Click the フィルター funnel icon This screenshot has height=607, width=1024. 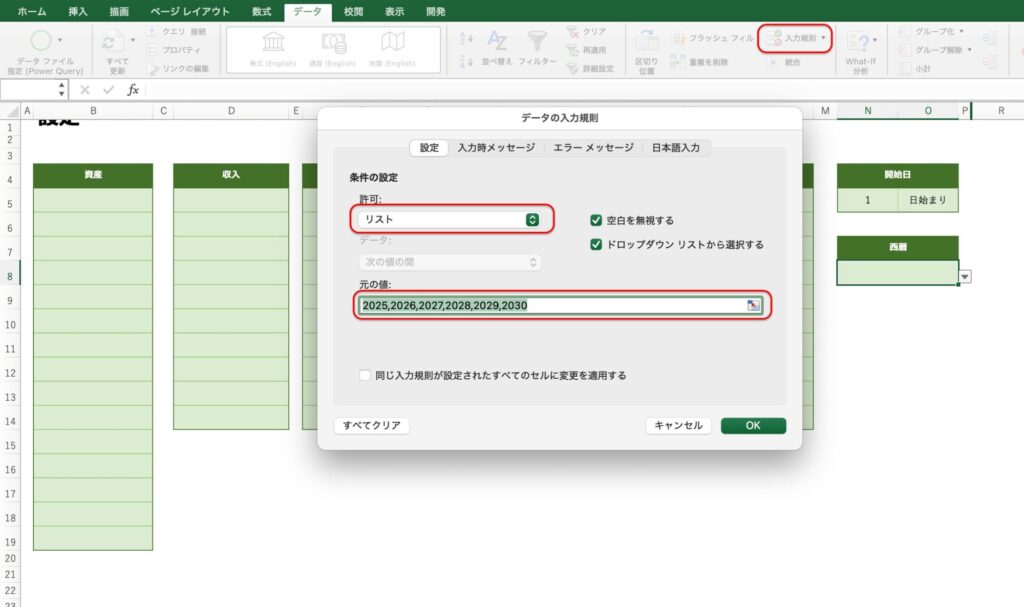tap(537, 41)
